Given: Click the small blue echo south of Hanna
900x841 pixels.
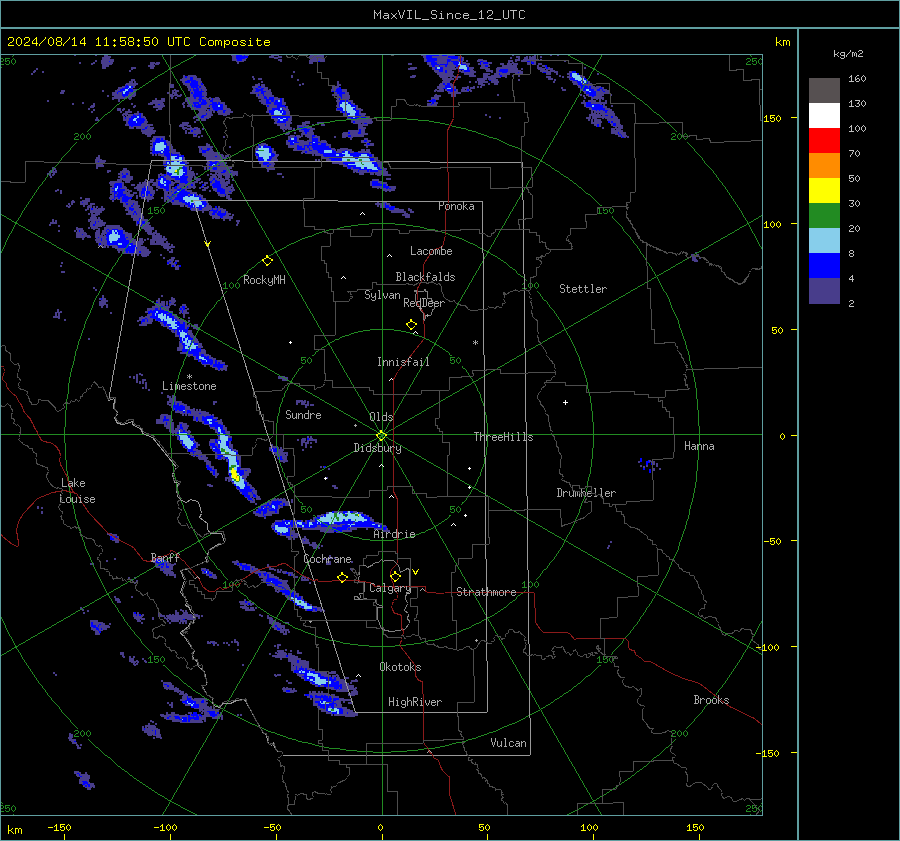Looking at the screenshot, I should pyautogui.click(x=649, y=464).
